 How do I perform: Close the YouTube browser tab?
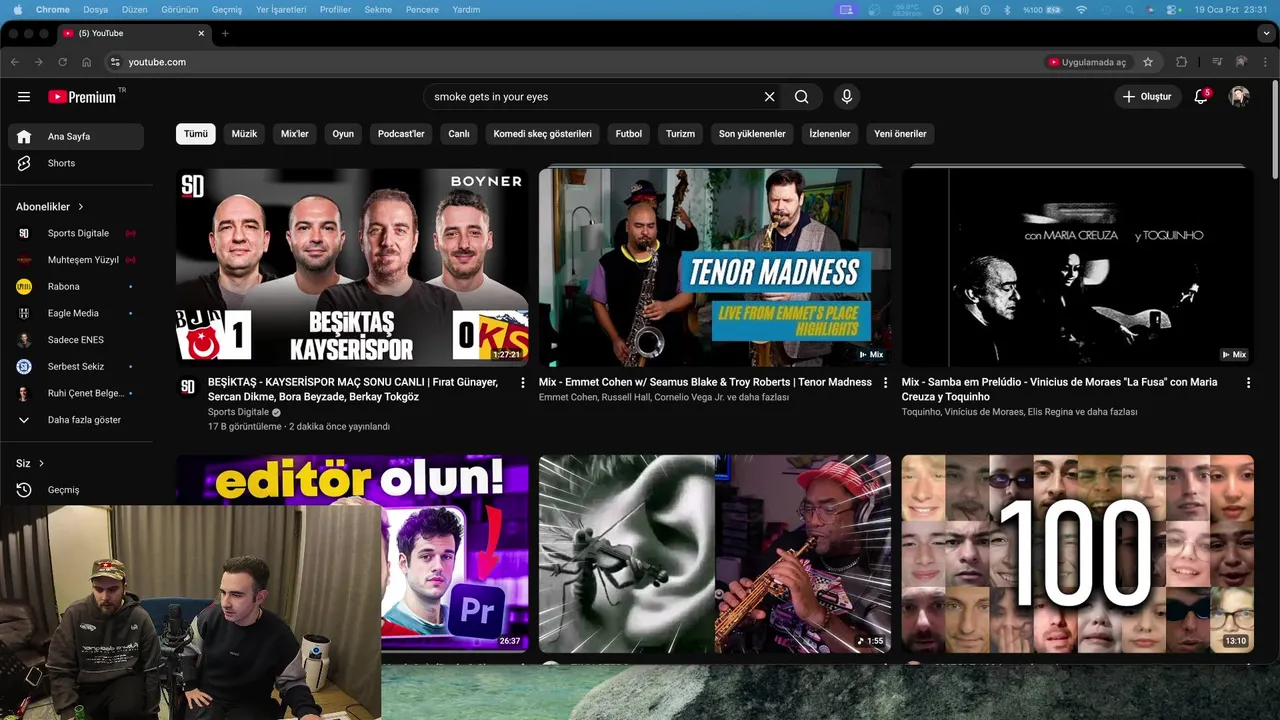point(201,33)
